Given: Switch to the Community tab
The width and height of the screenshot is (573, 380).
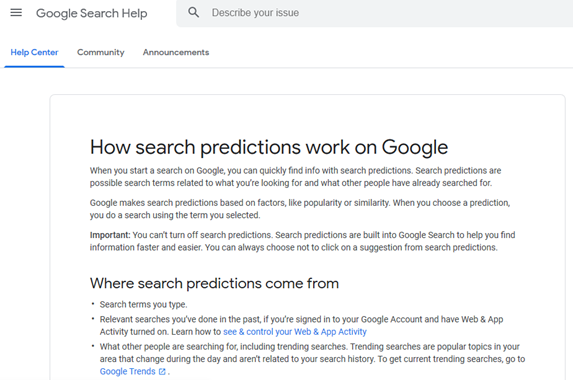Looking at the screenshot, I should point(100,52).
